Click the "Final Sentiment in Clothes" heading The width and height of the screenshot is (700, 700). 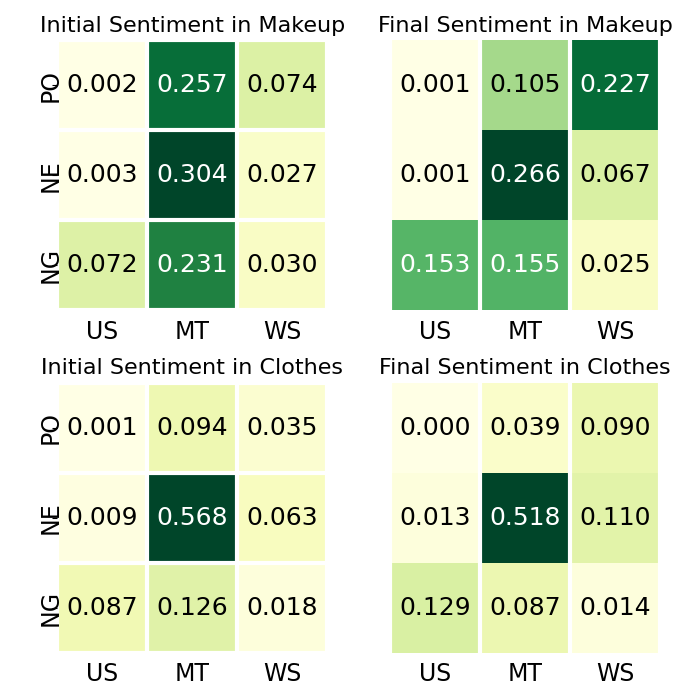525,367
